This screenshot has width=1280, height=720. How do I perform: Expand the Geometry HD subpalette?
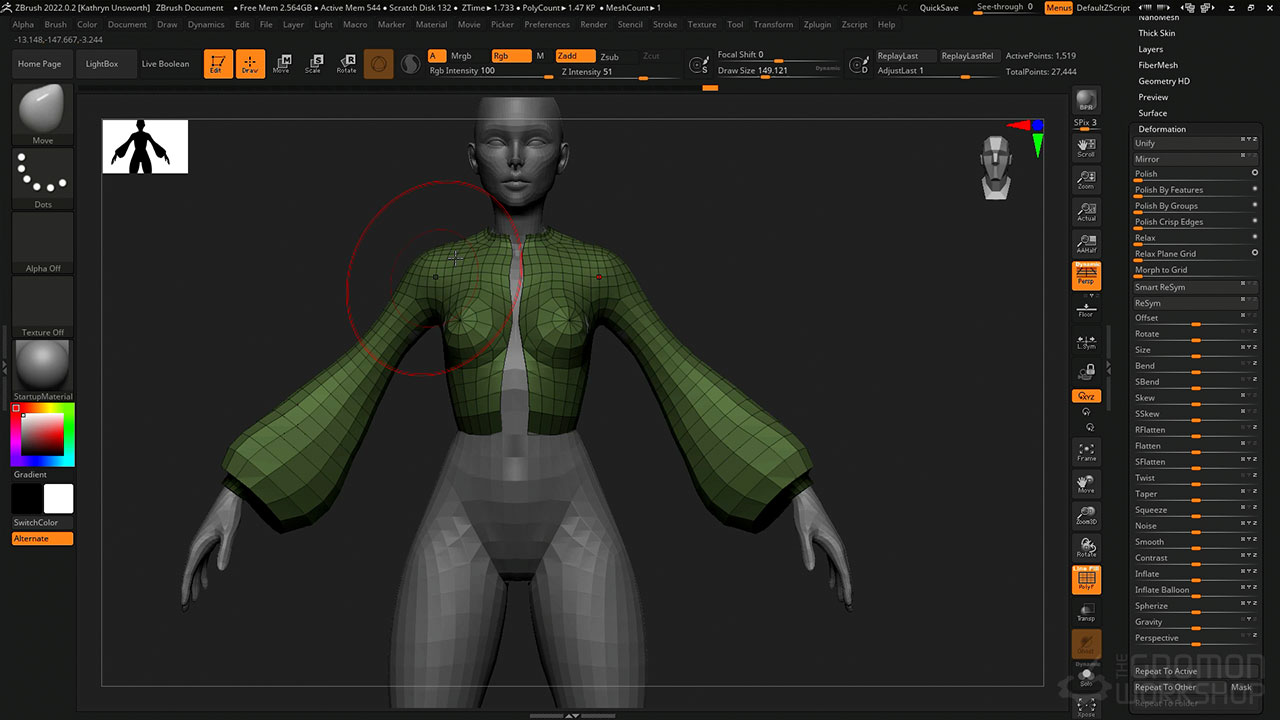(x=1163, y=81)
